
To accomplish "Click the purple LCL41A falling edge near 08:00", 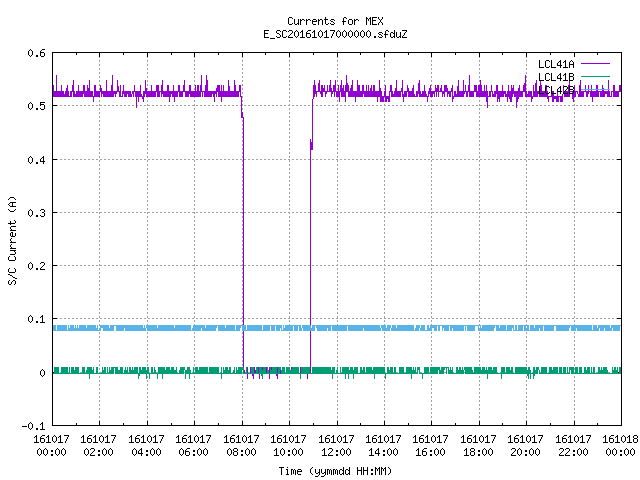I will (243, 245).
